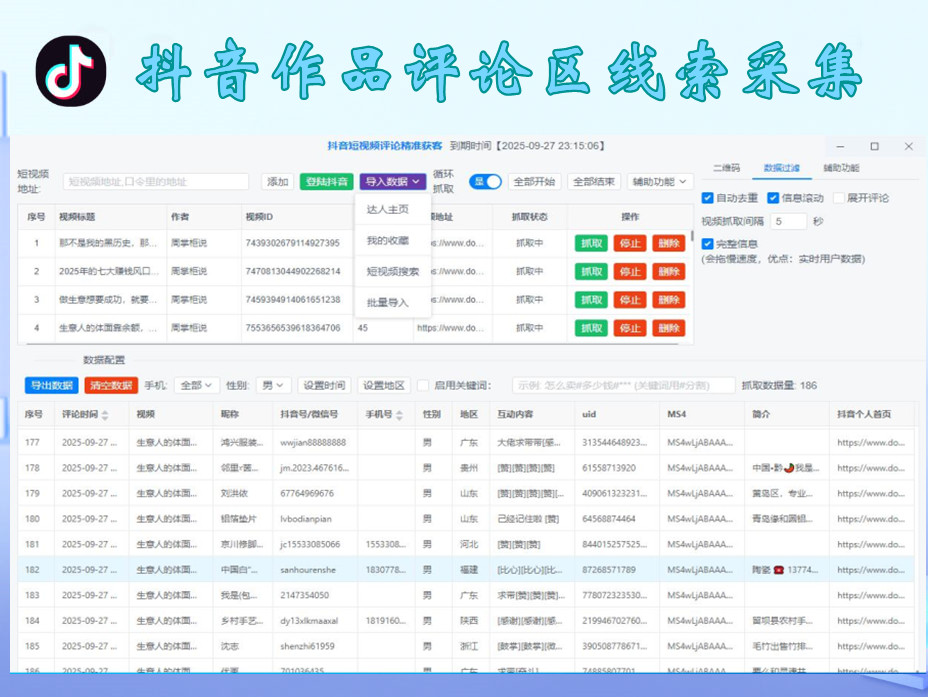Start all tasks with 全部开始

click(534, 182)
